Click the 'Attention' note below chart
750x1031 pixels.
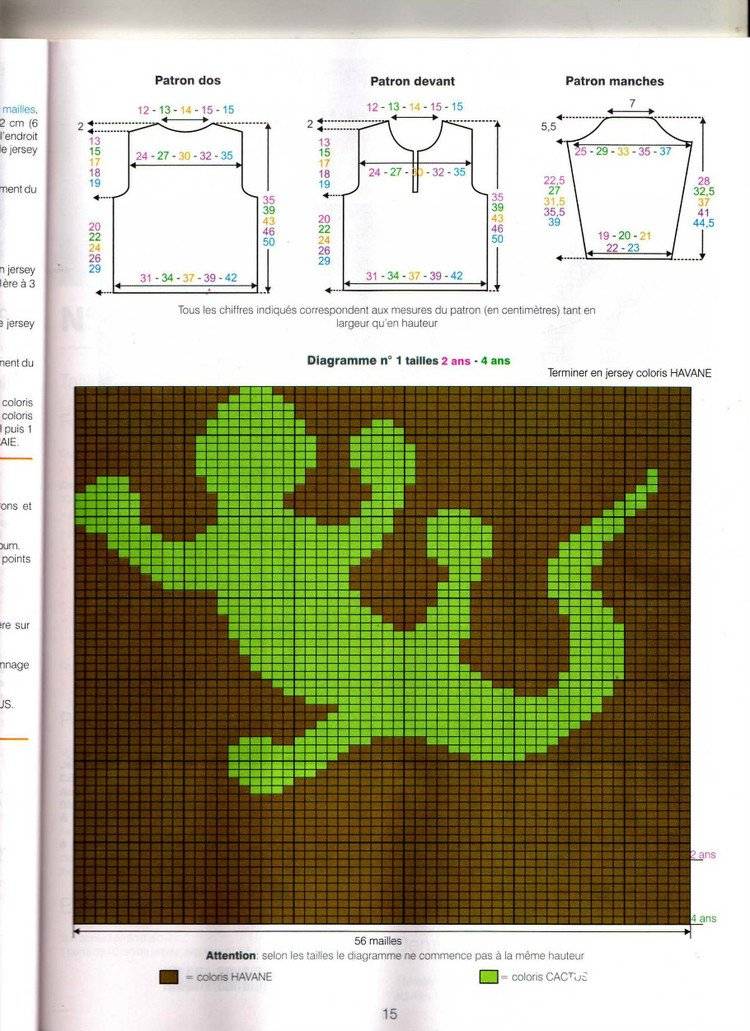pos(395,955)
